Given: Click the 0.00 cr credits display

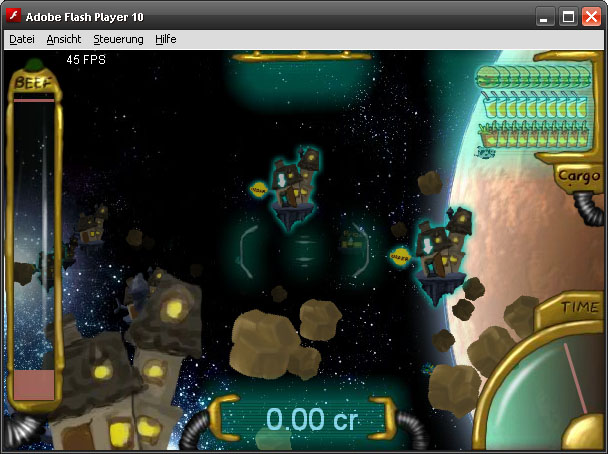Looking at the screenshot, I should [x=312, y=419].
